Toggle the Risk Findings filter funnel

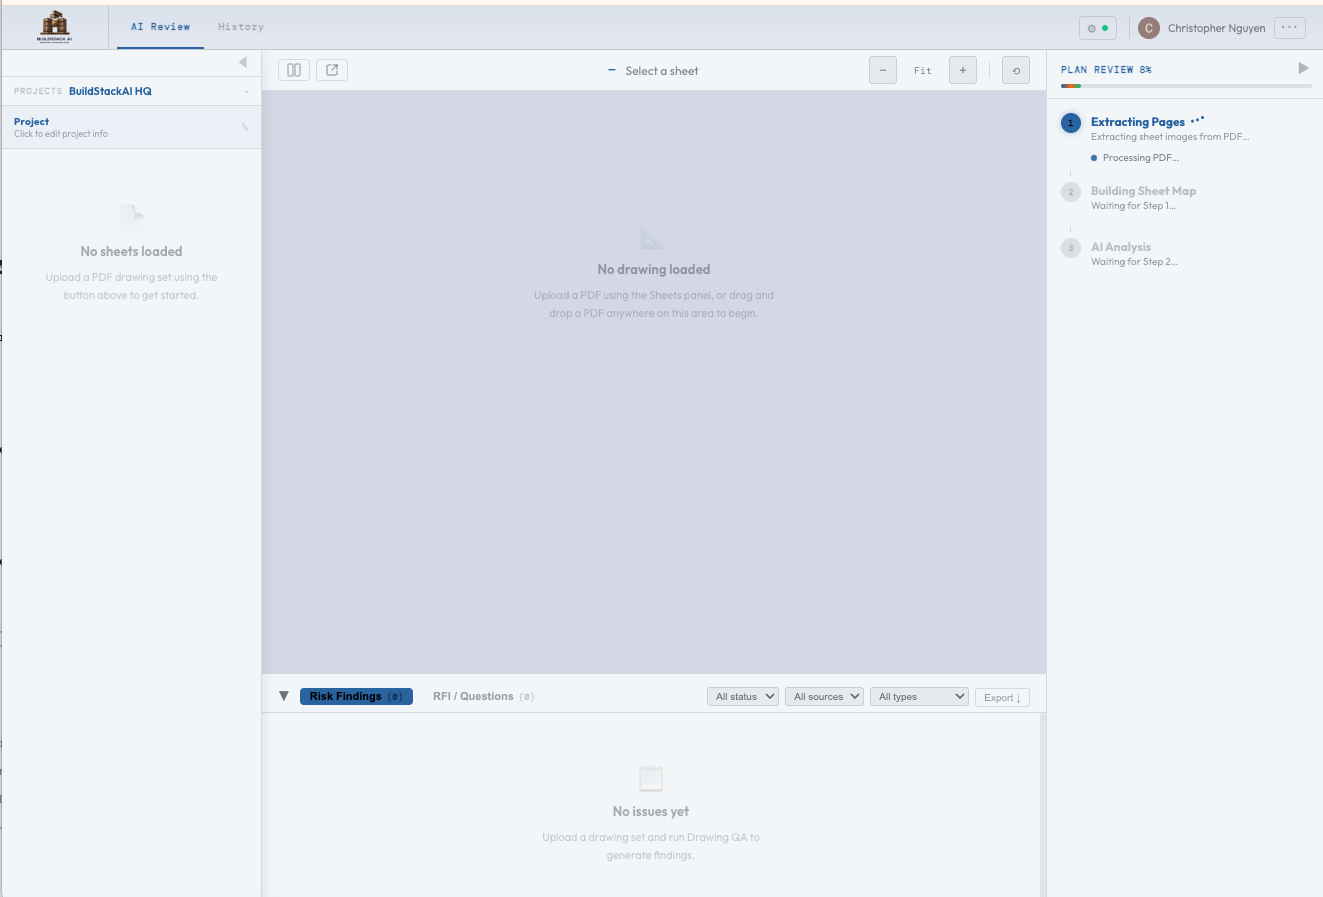click(284, 695)
